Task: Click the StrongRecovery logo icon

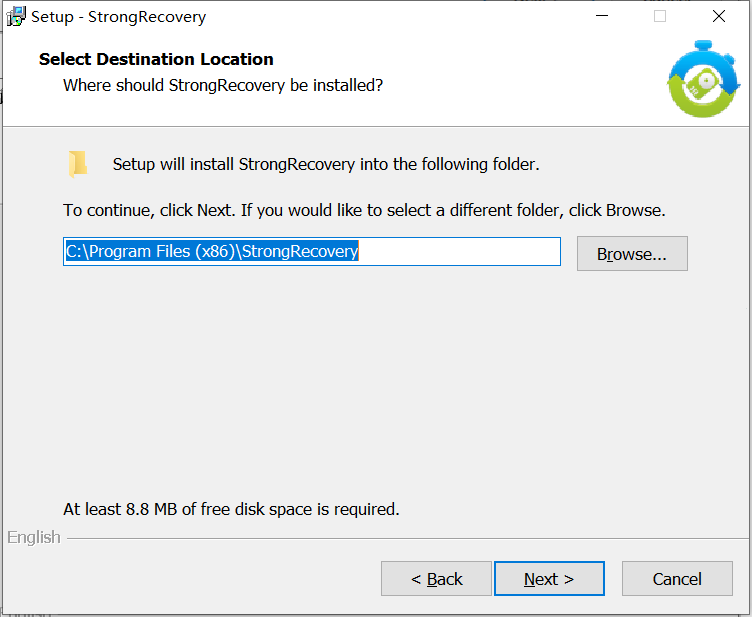Action: [704, 79]
